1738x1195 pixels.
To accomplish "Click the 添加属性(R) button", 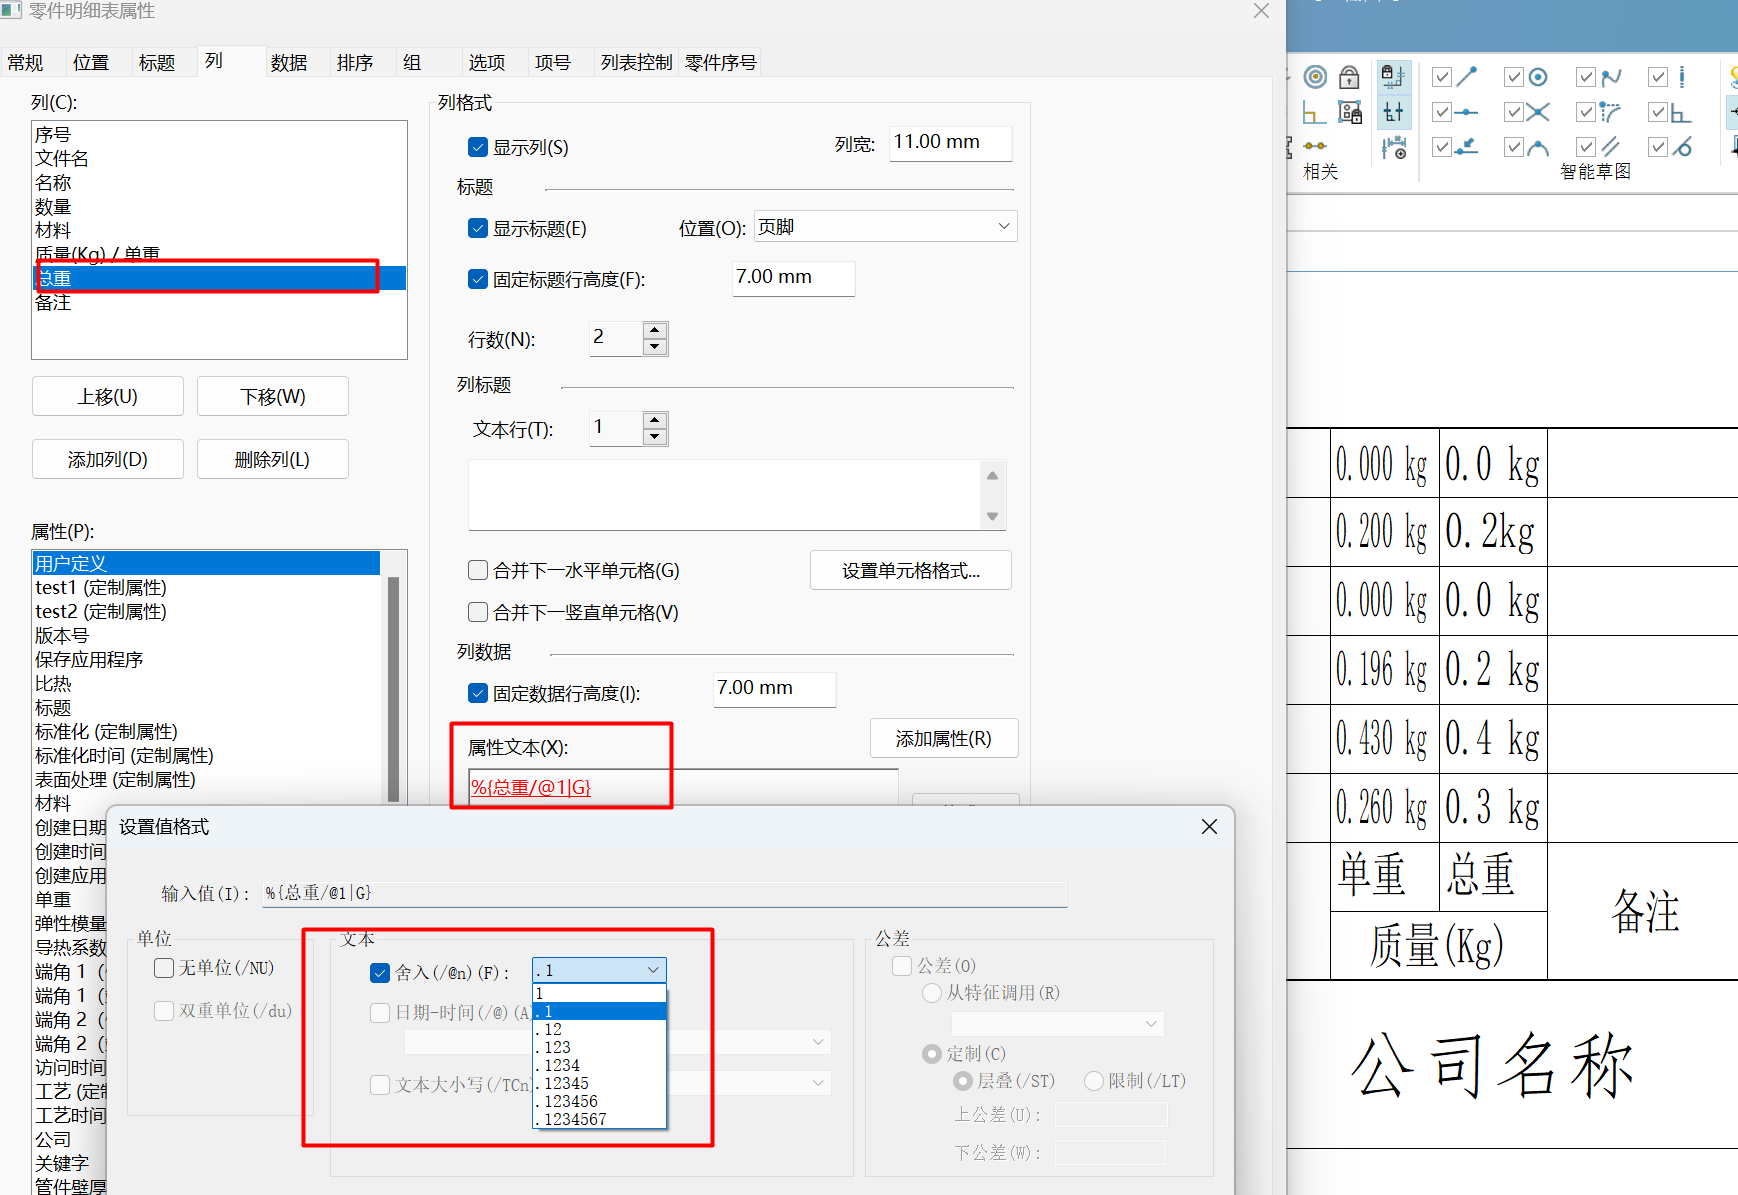I will (x=943, y=739).
